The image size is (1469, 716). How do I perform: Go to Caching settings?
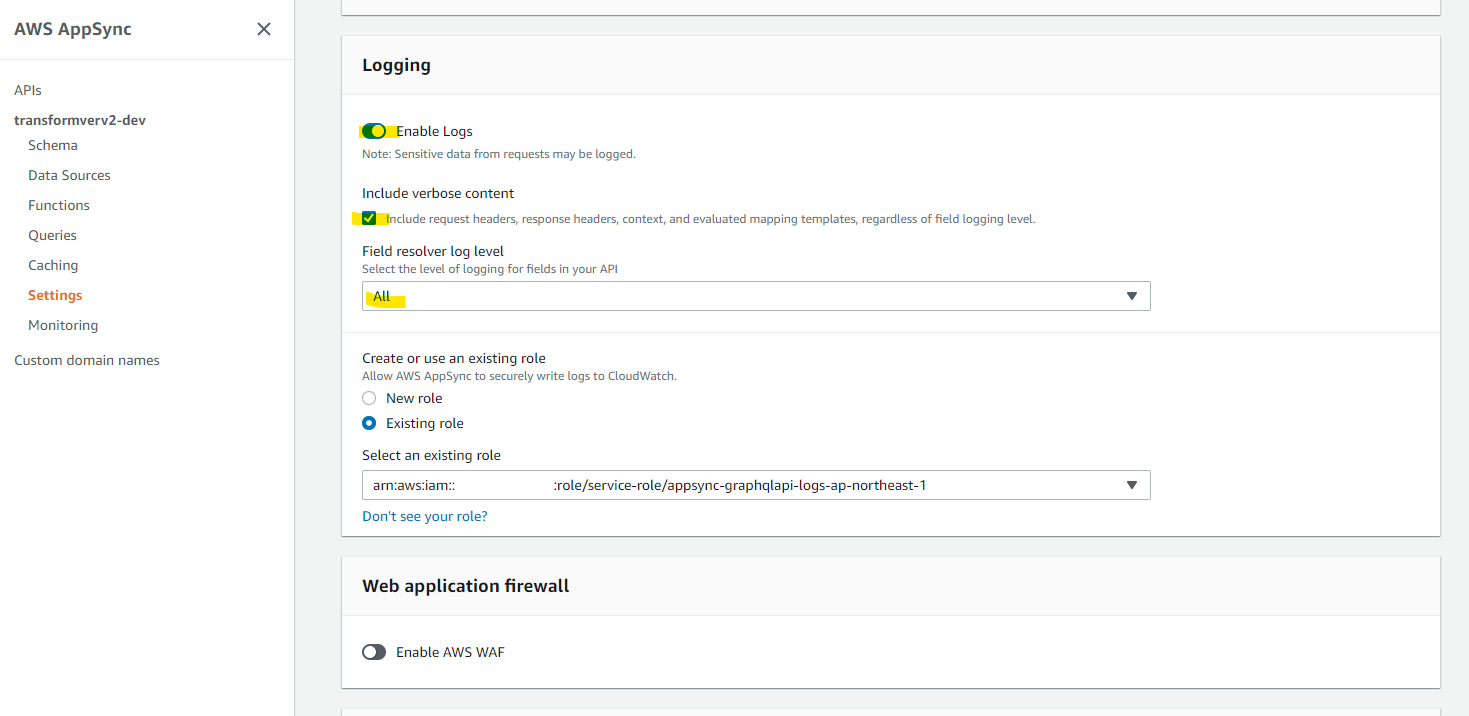(53, 265)
